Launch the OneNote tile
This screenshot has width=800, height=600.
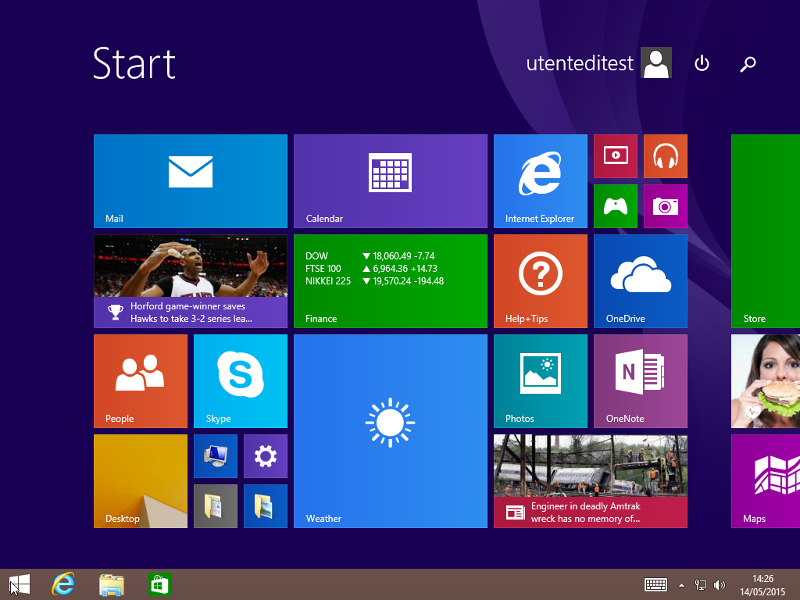click(x=641, y=381)
